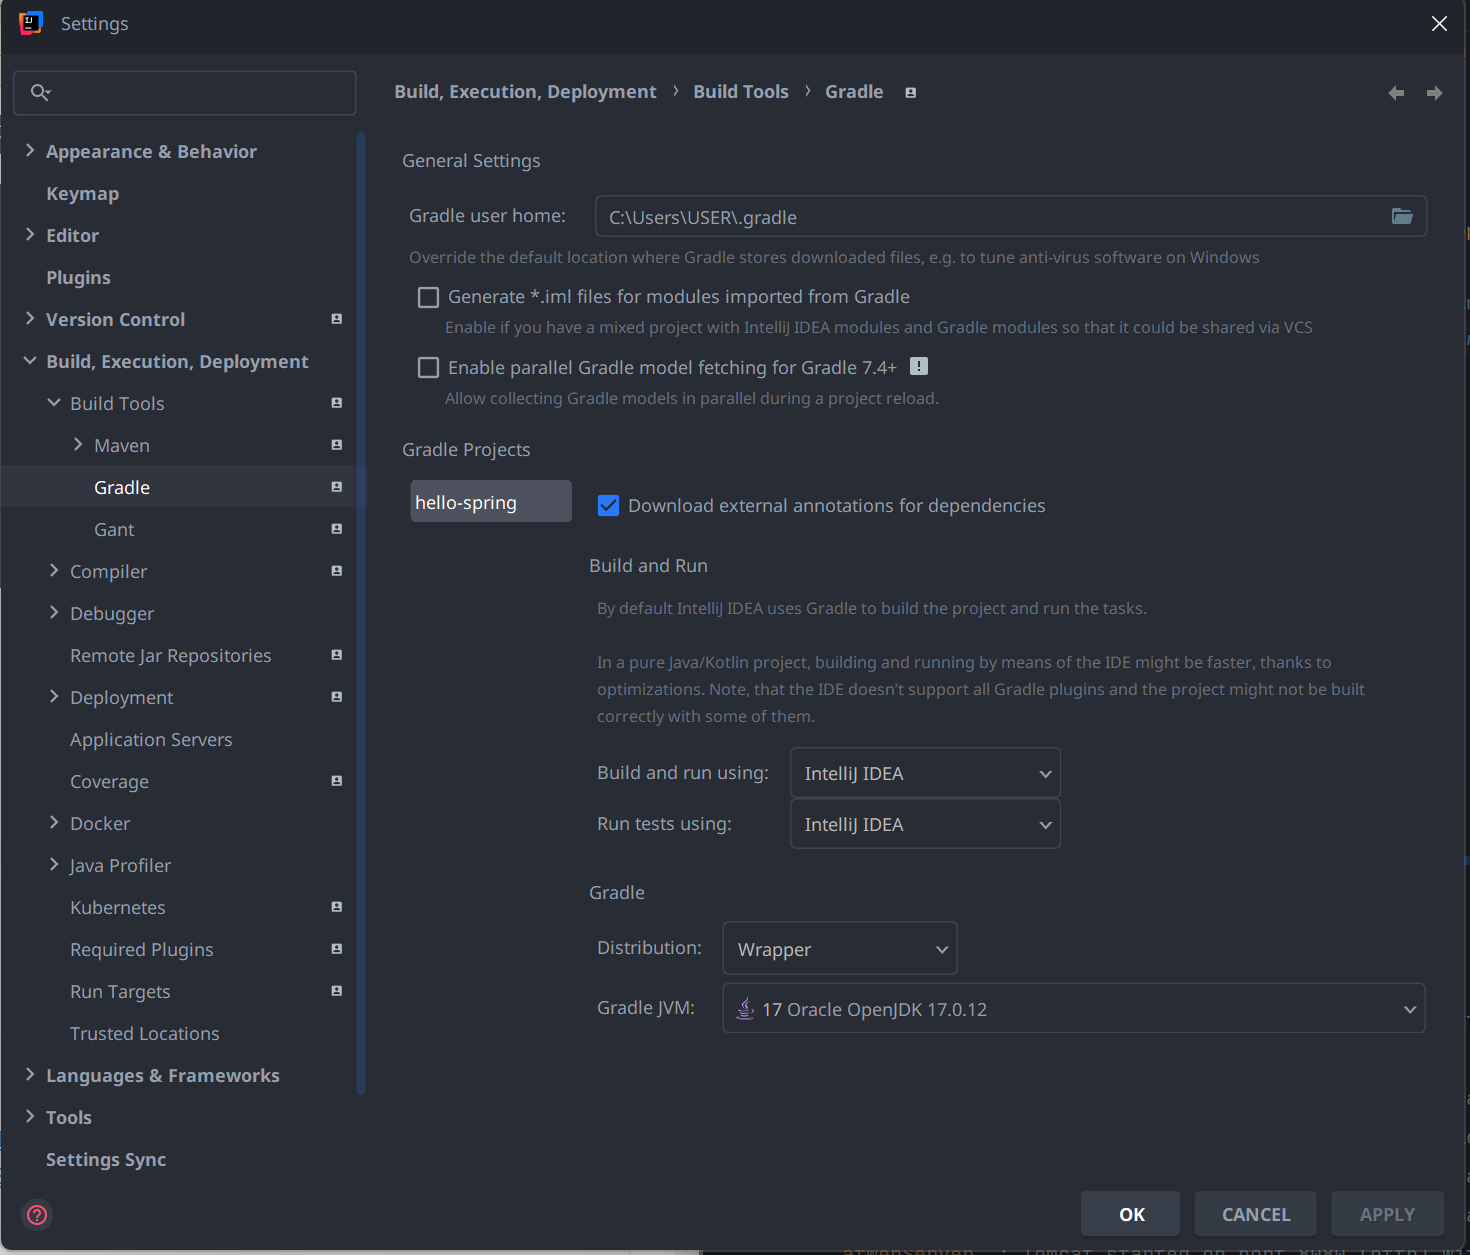Expand the Debugger node

tap(54, 613)
